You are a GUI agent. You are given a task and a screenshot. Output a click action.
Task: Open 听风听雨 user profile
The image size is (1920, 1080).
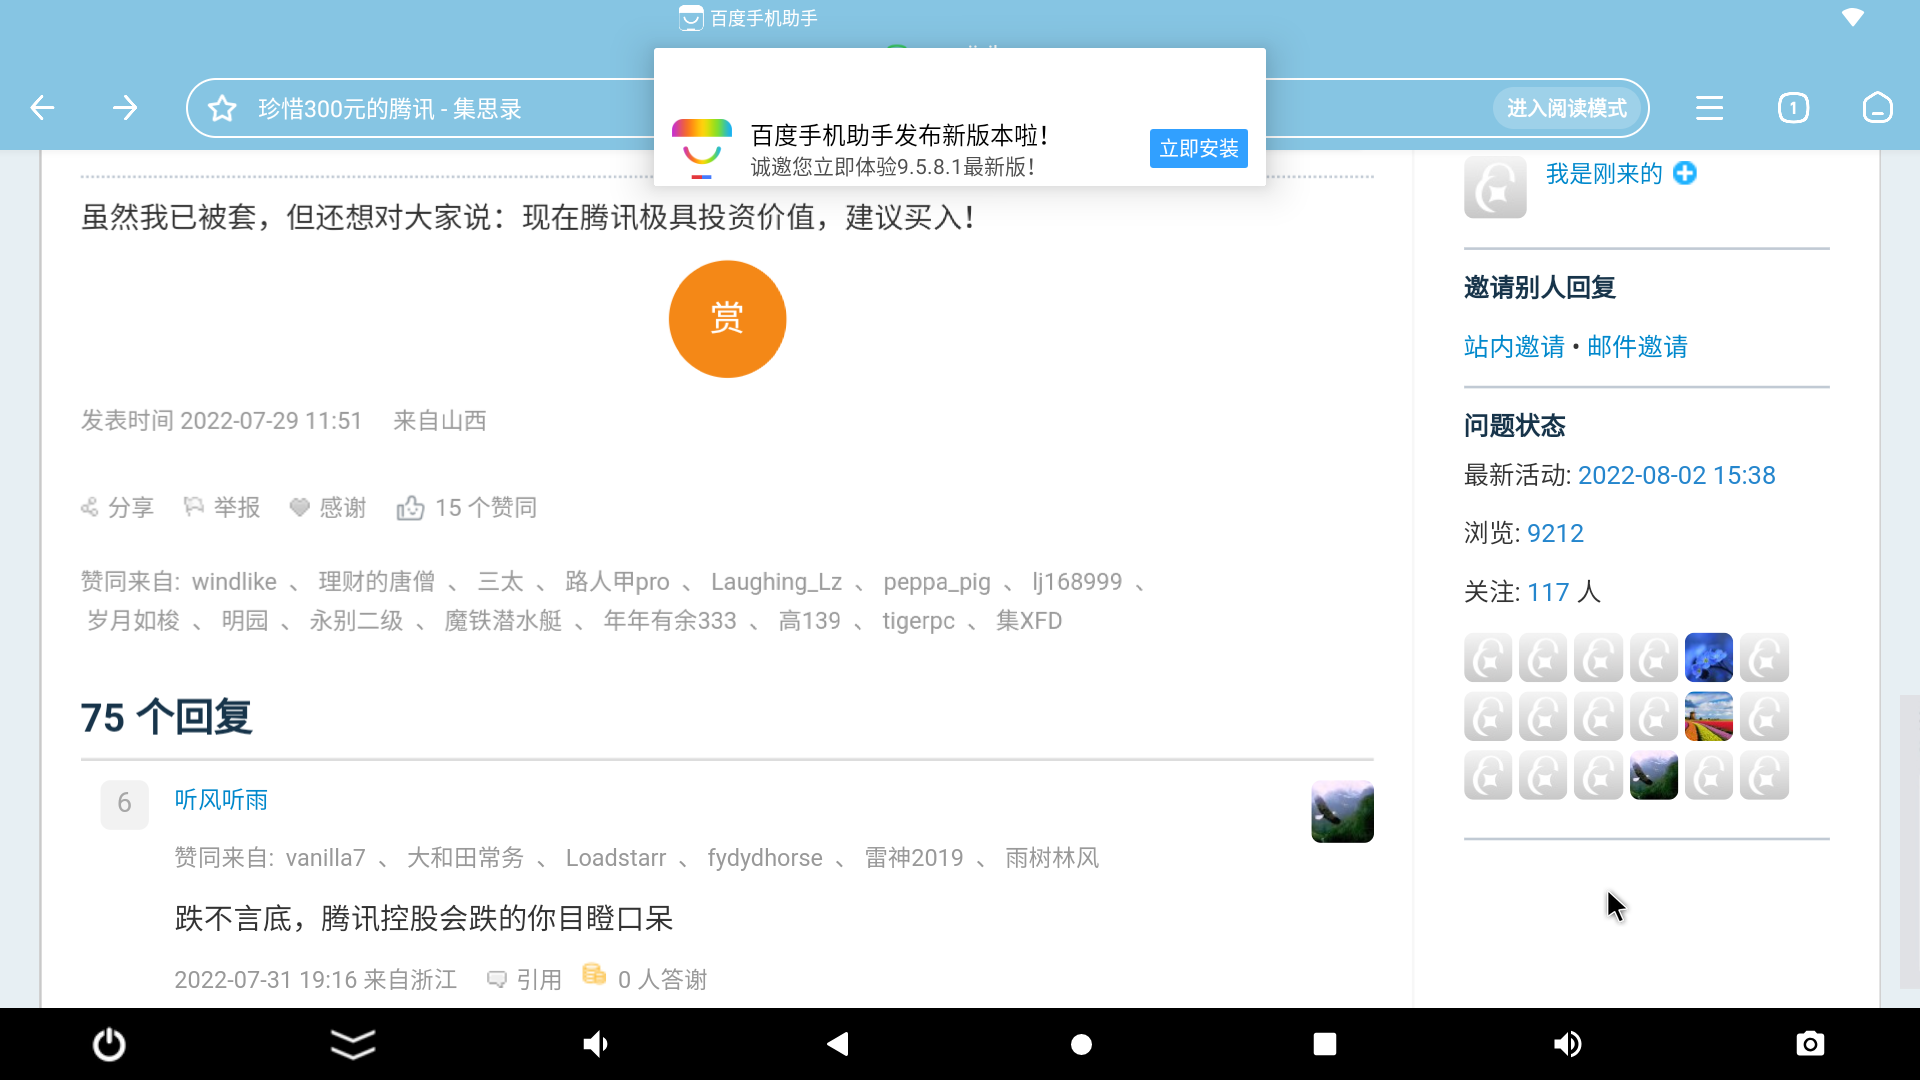click(x=221, y=800)
